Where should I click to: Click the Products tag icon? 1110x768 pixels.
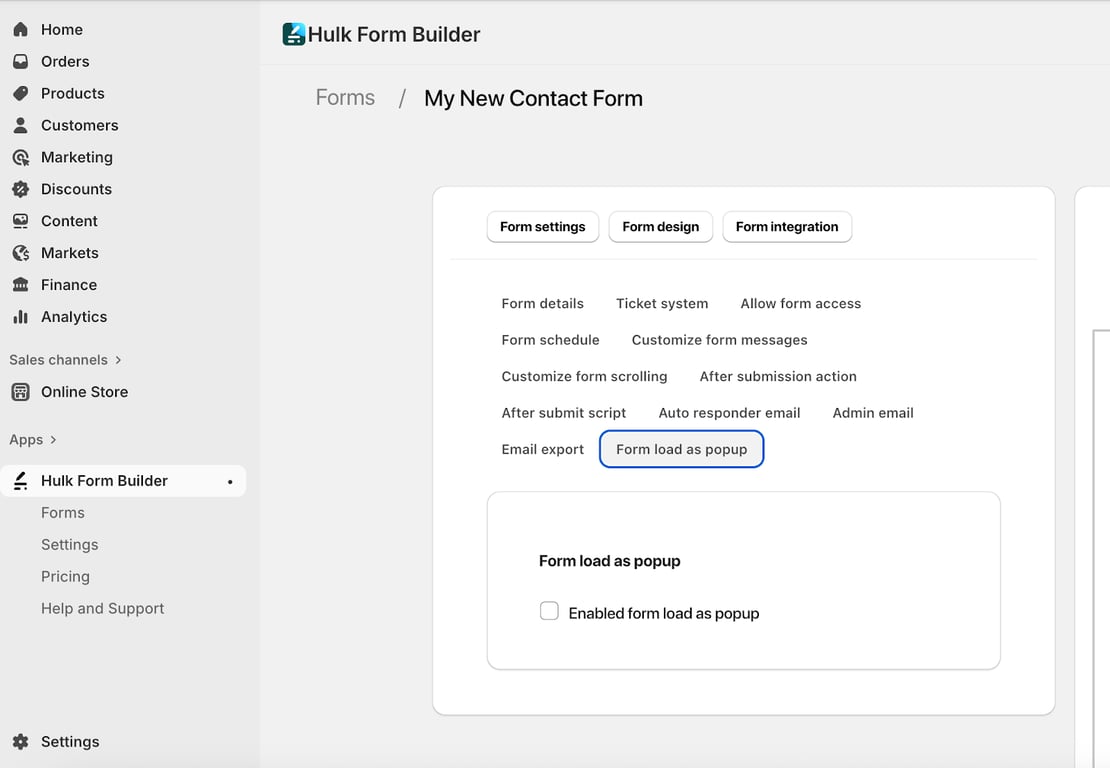pyautogui.click(x=20, y=94)
